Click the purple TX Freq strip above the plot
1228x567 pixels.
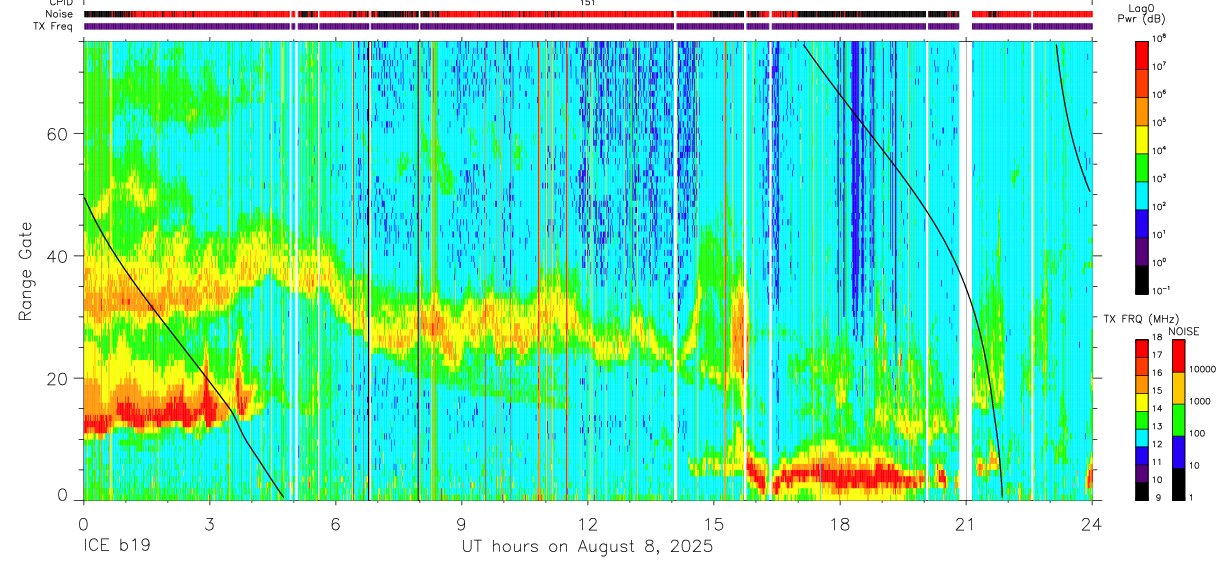click(x=587, y=26)
